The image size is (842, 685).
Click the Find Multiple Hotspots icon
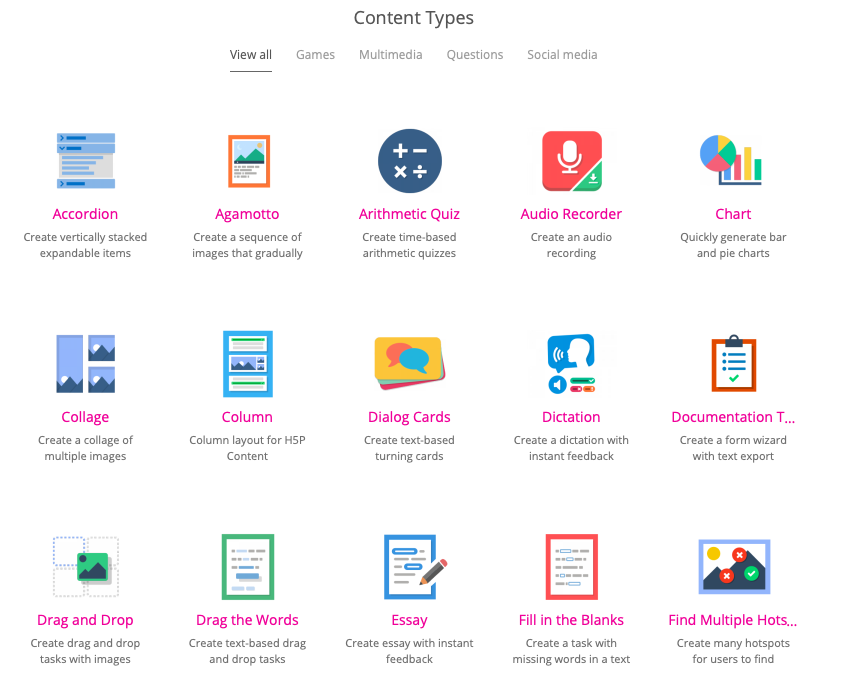[x=732, y=567]
